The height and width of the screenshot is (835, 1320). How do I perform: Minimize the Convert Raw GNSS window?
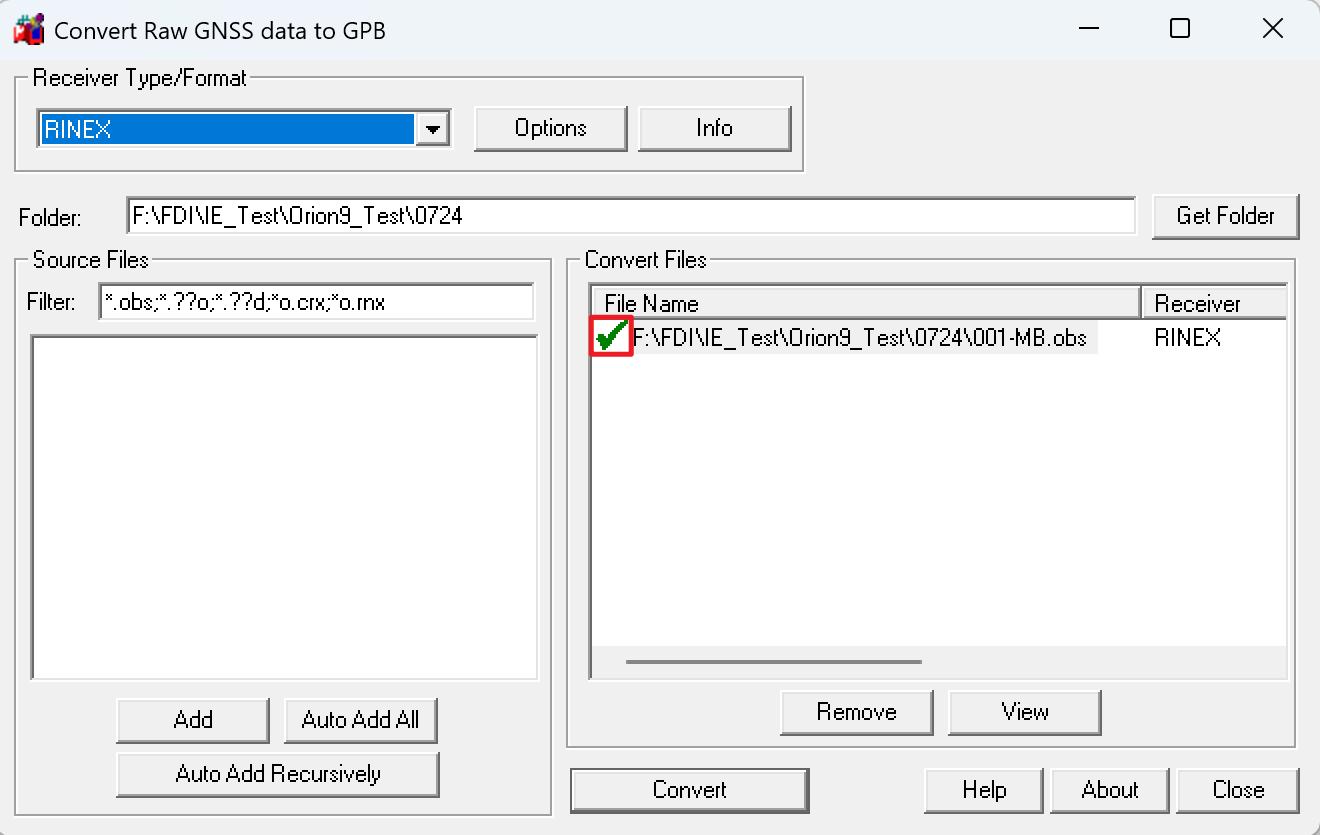click(1087, 29)
